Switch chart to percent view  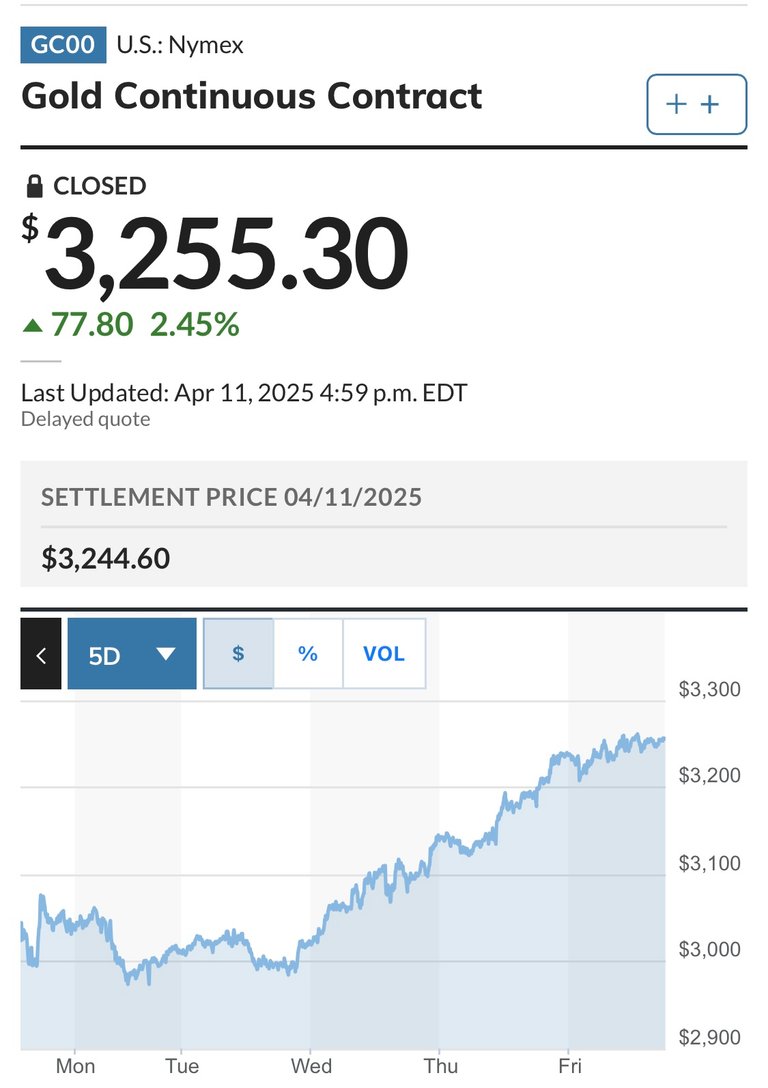tap(308, 654)
